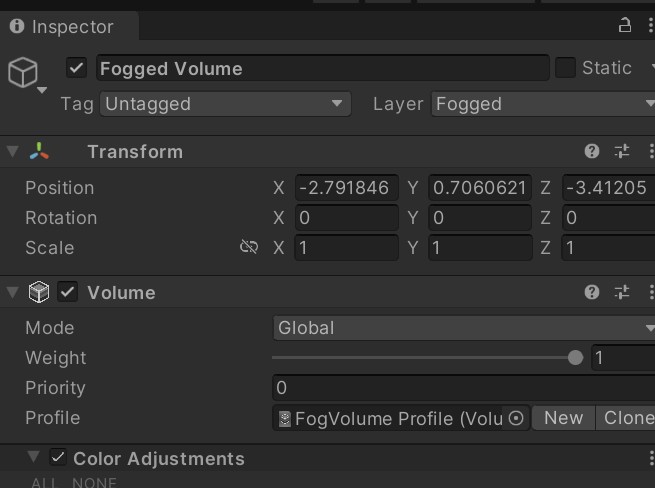Disable the Volume component checkbox
This screenshot has width=655, height=488.
(x=68, y=293)
